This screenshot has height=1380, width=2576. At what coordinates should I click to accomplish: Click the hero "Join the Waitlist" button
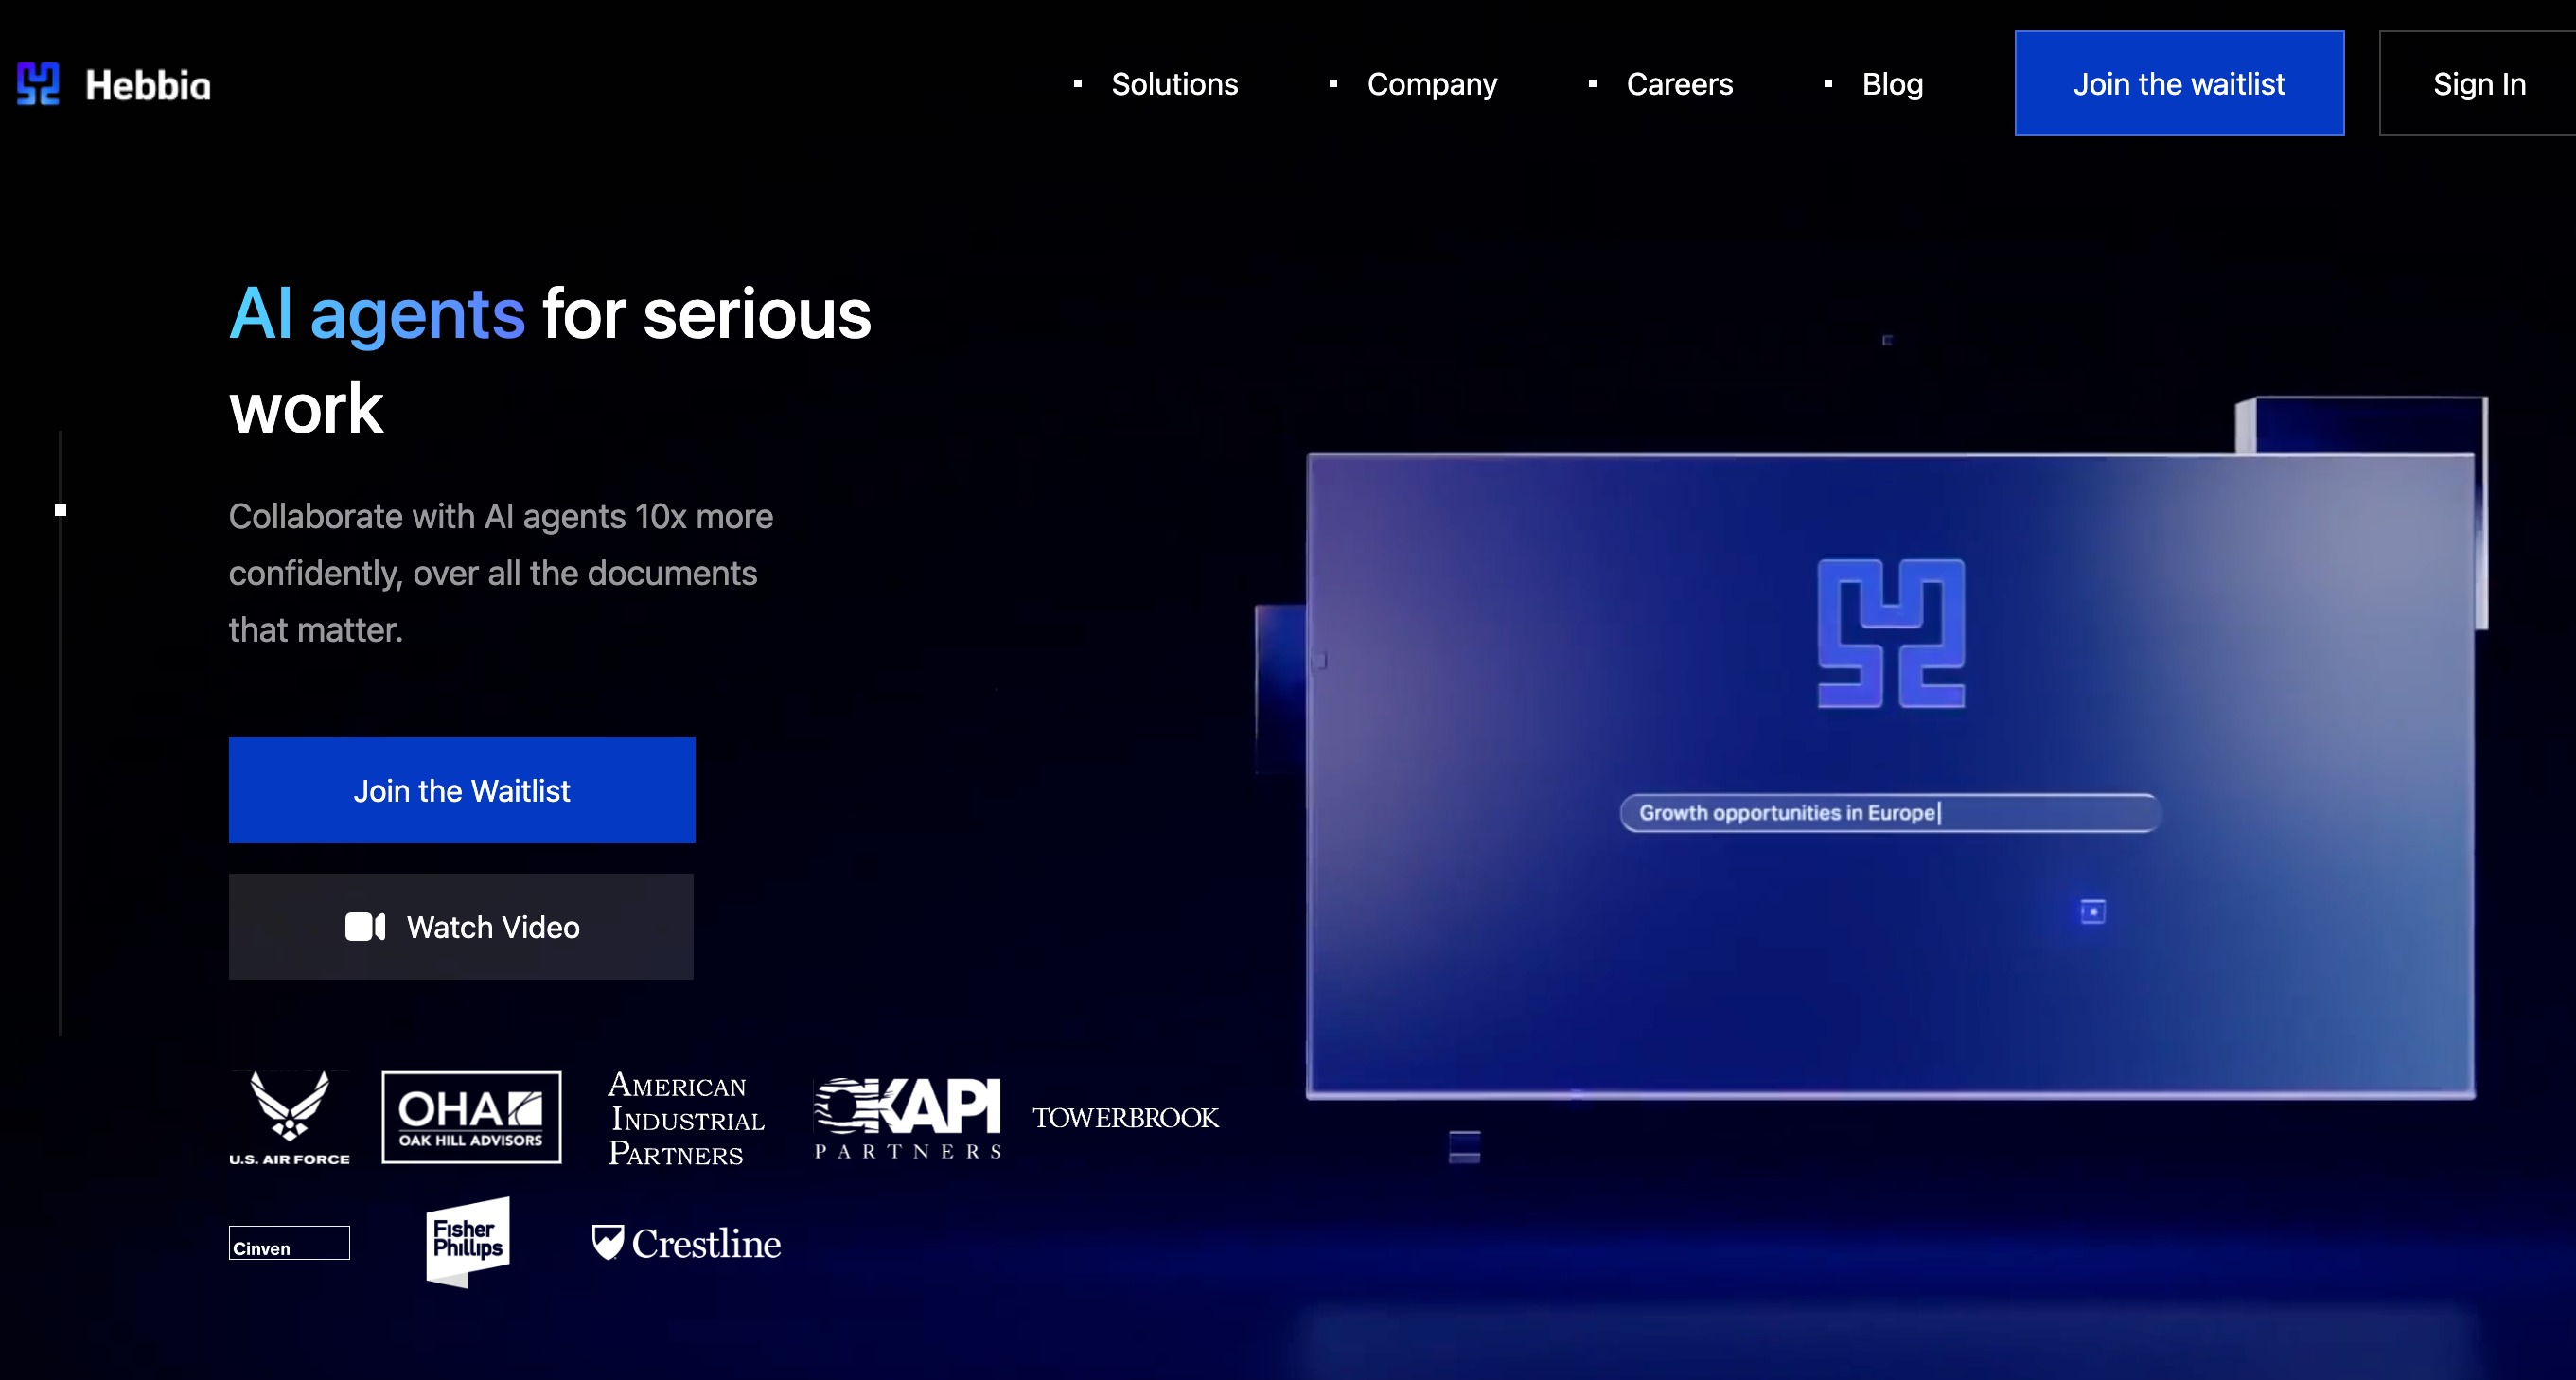point(462,790)
